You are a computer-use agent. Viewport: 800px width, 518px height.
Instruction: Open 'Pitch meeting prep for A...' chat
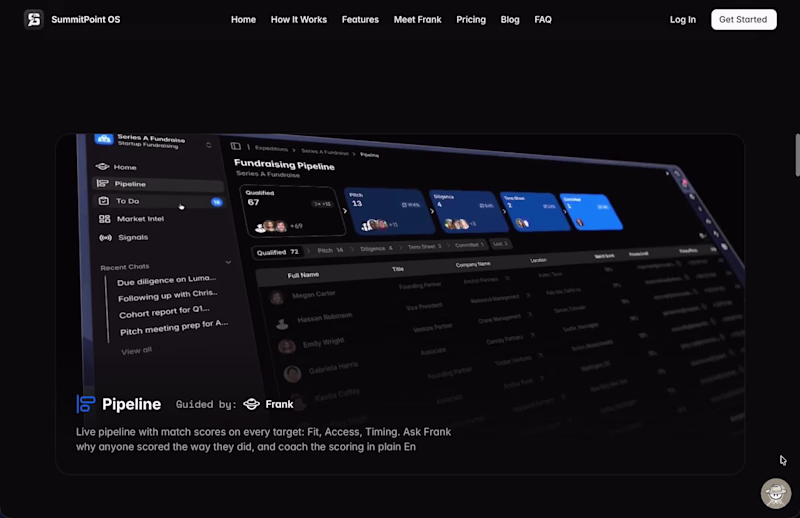[173, 328]
